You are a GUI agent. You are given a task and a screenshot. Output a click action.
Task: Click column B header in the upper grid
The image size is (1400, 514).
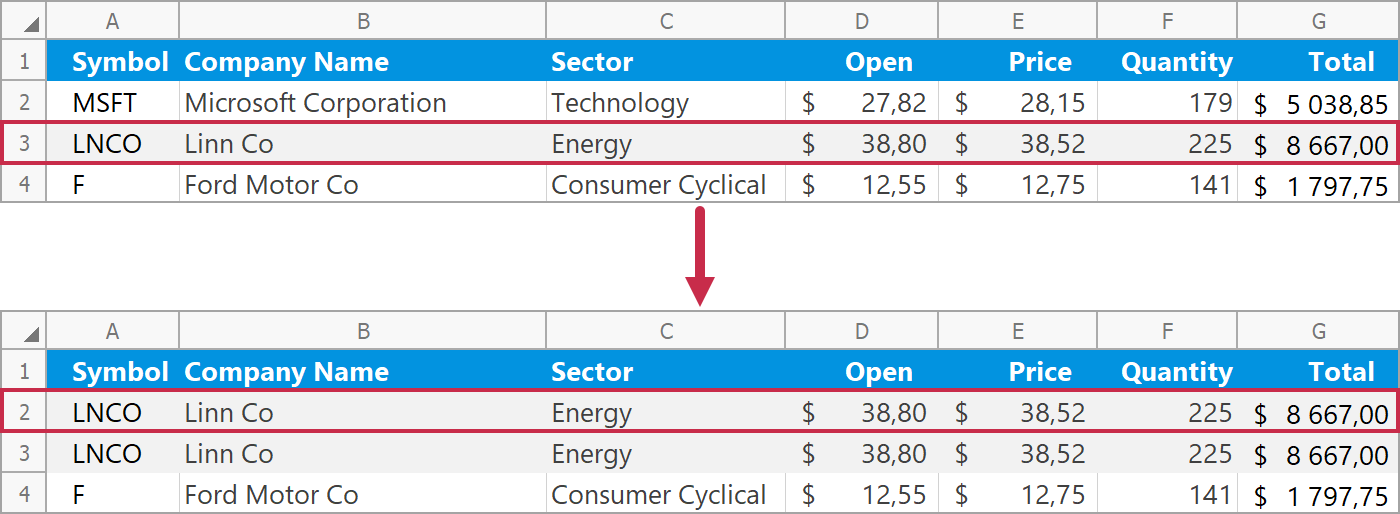(363, 22)
